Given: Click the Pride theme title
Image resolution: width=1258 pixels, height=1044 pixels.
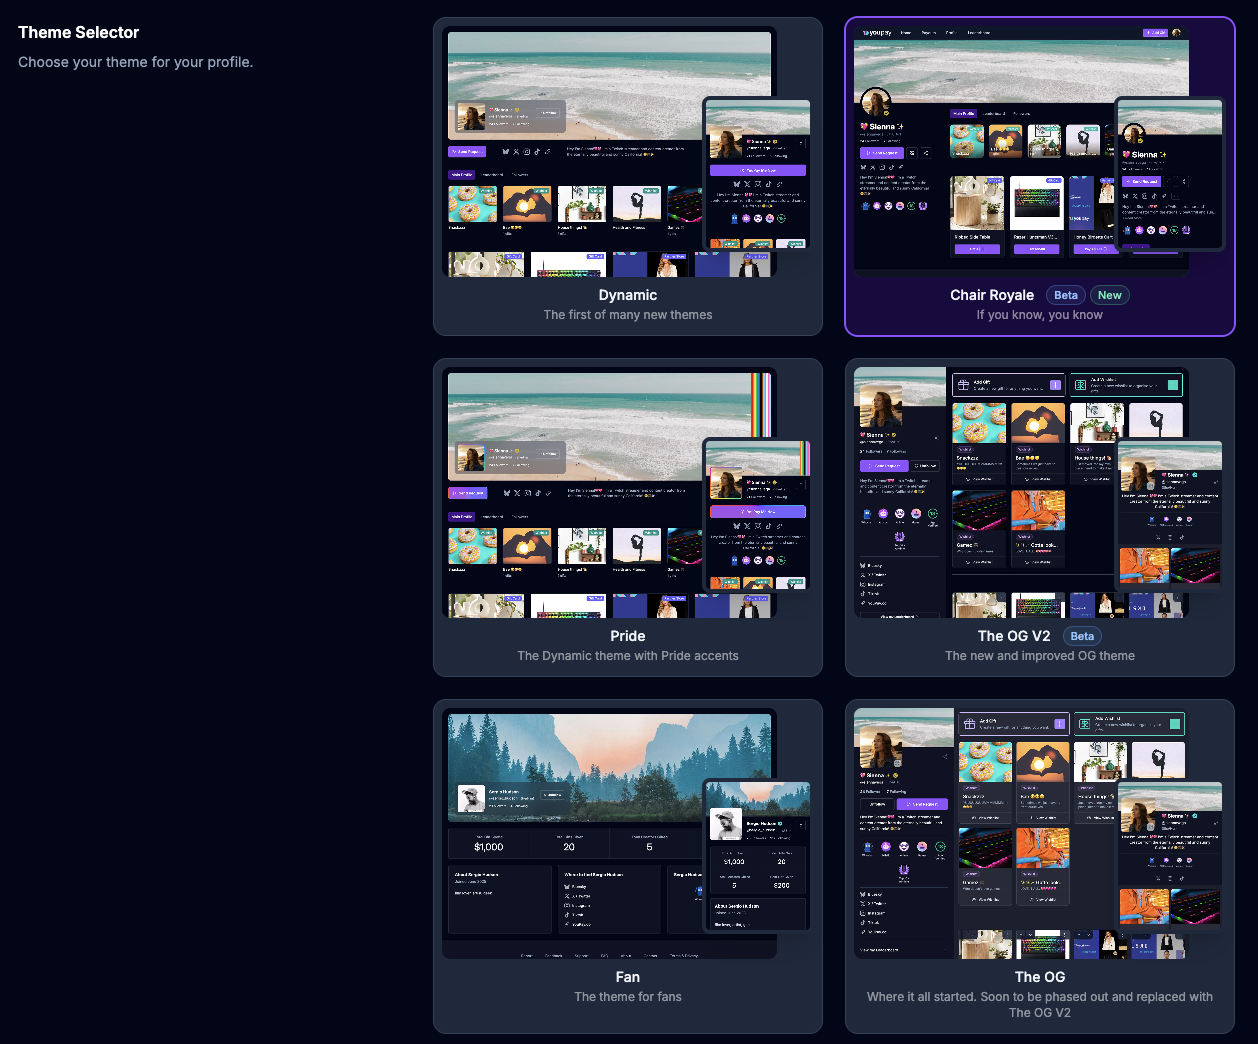Looking at the screenshot, I should coord(627,636).
